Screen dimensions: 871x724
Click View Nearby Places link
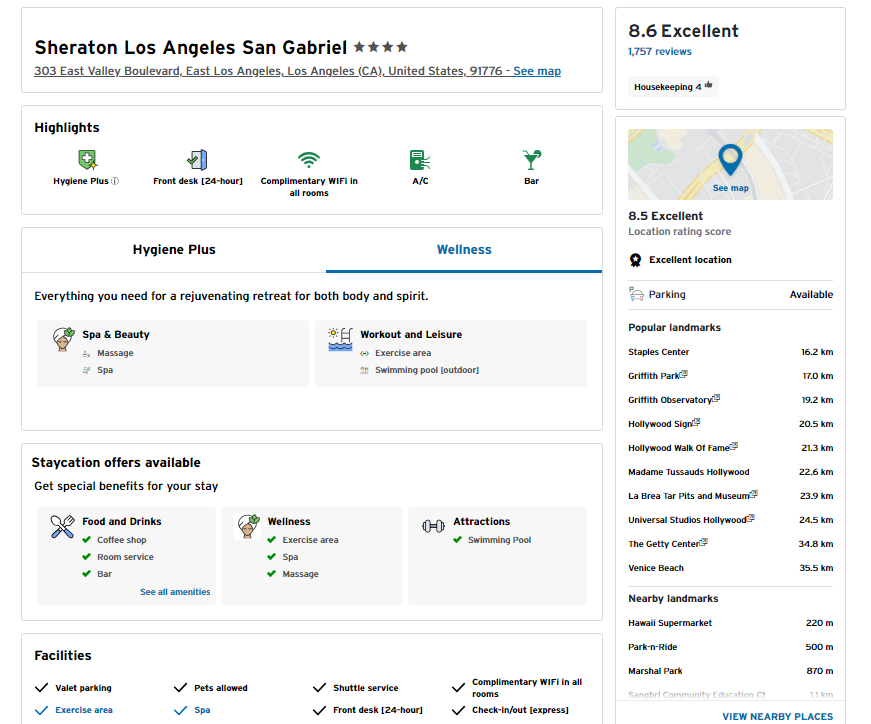point(778,717)
